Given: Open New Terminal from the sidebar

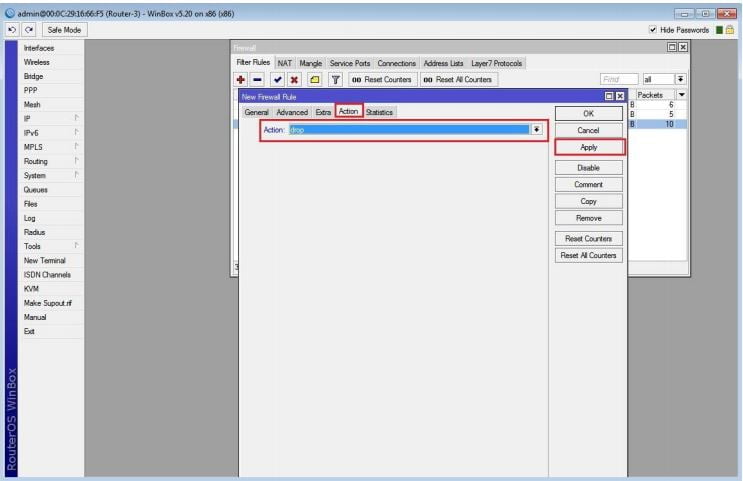Looking at the screenshot, I should 45,260.
